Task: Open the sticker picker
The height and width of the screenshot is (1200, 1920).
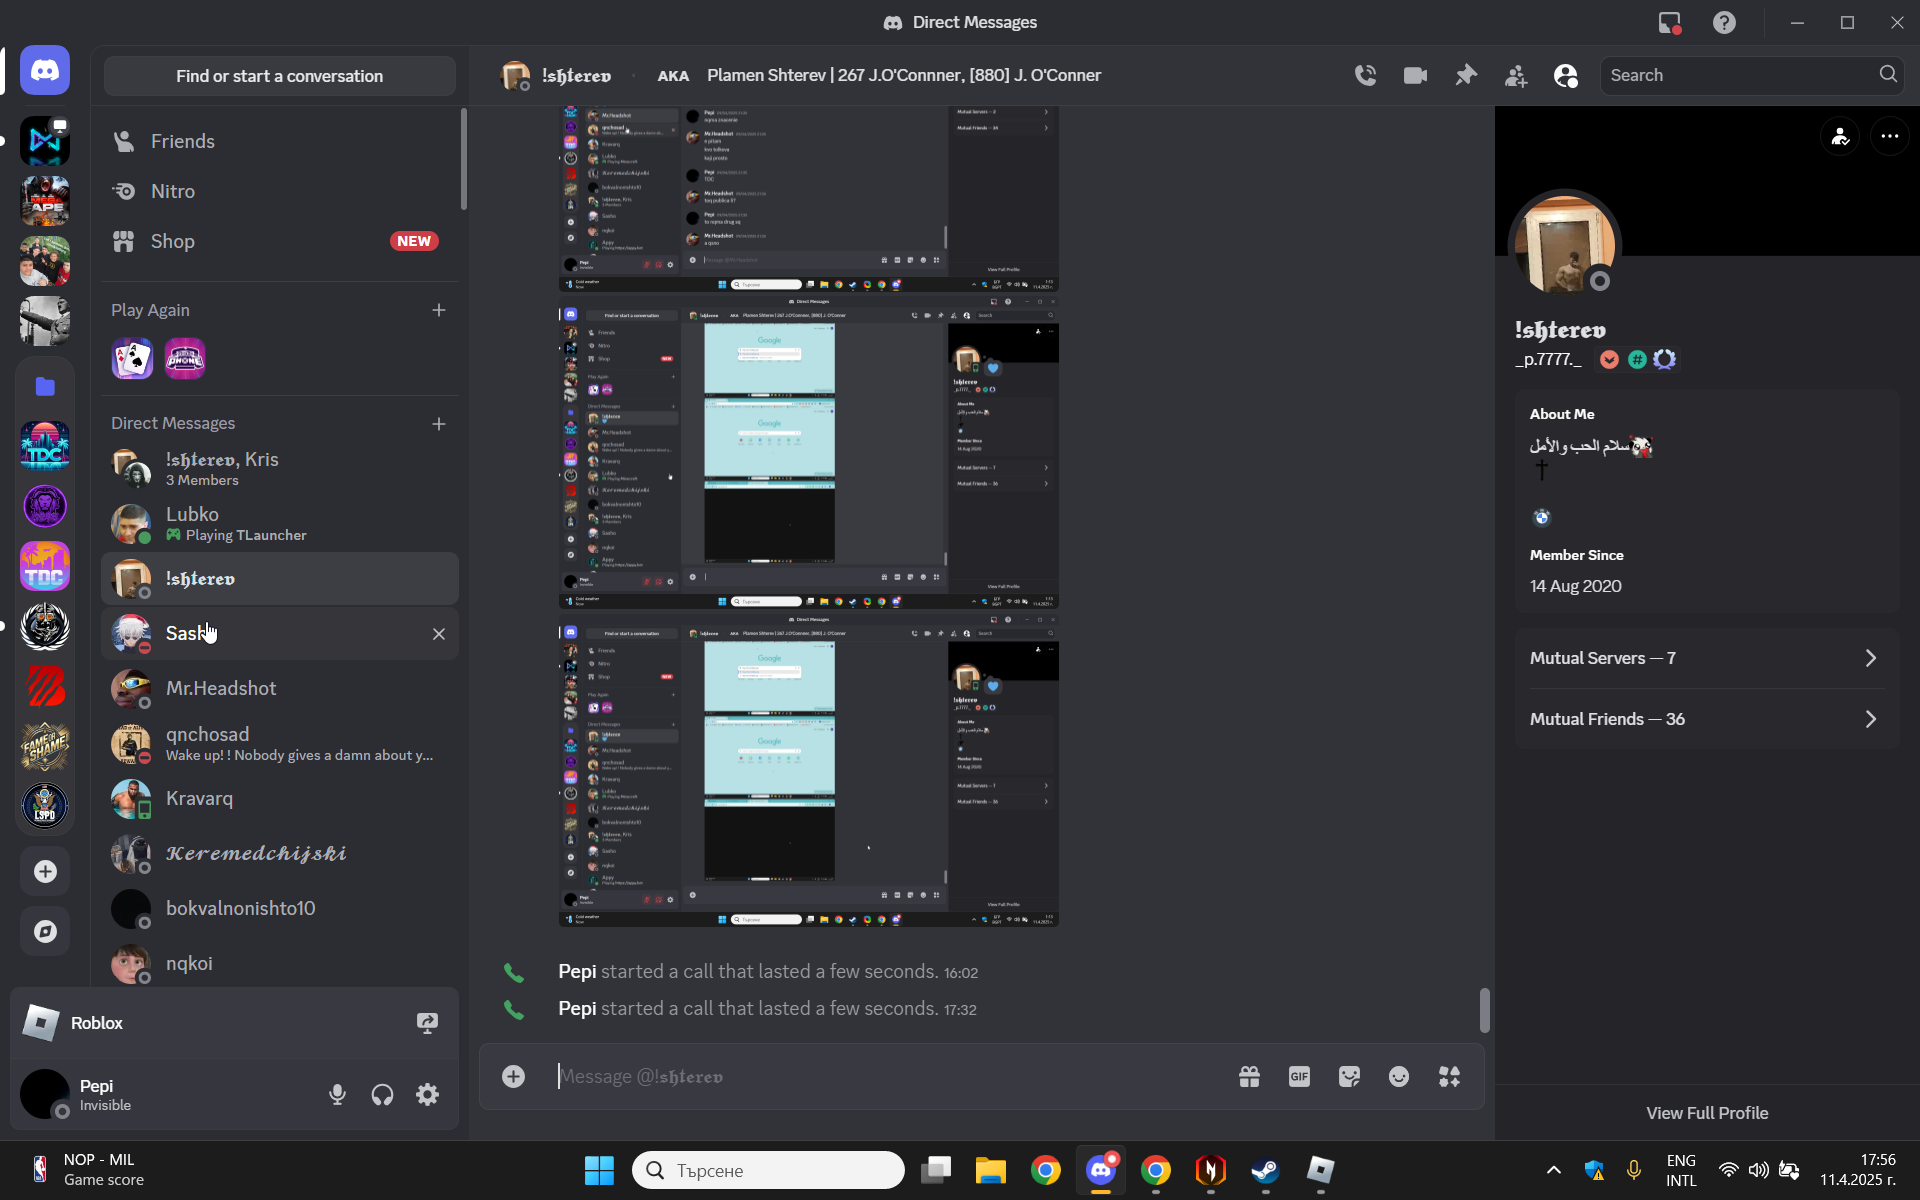Action: tap(1349, 1077)
